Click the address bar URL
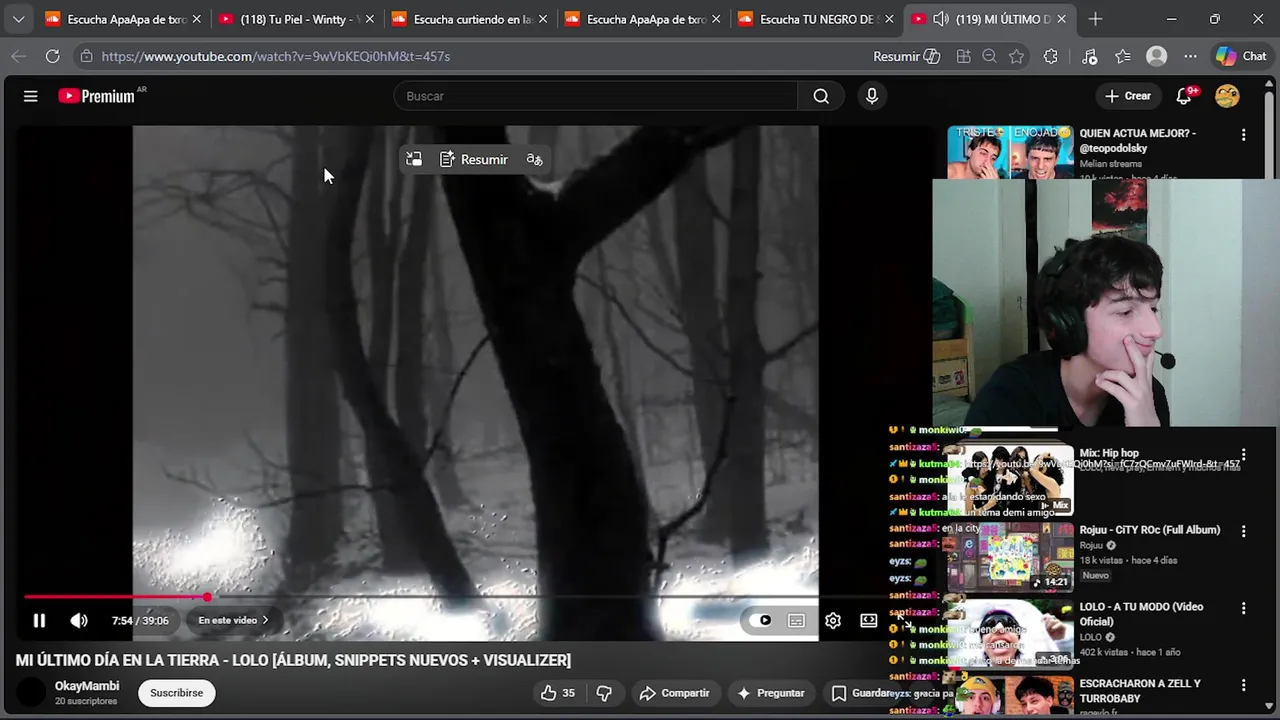Image resolution: width=1280 pixels, height=720 pixels. coord(276,57)
